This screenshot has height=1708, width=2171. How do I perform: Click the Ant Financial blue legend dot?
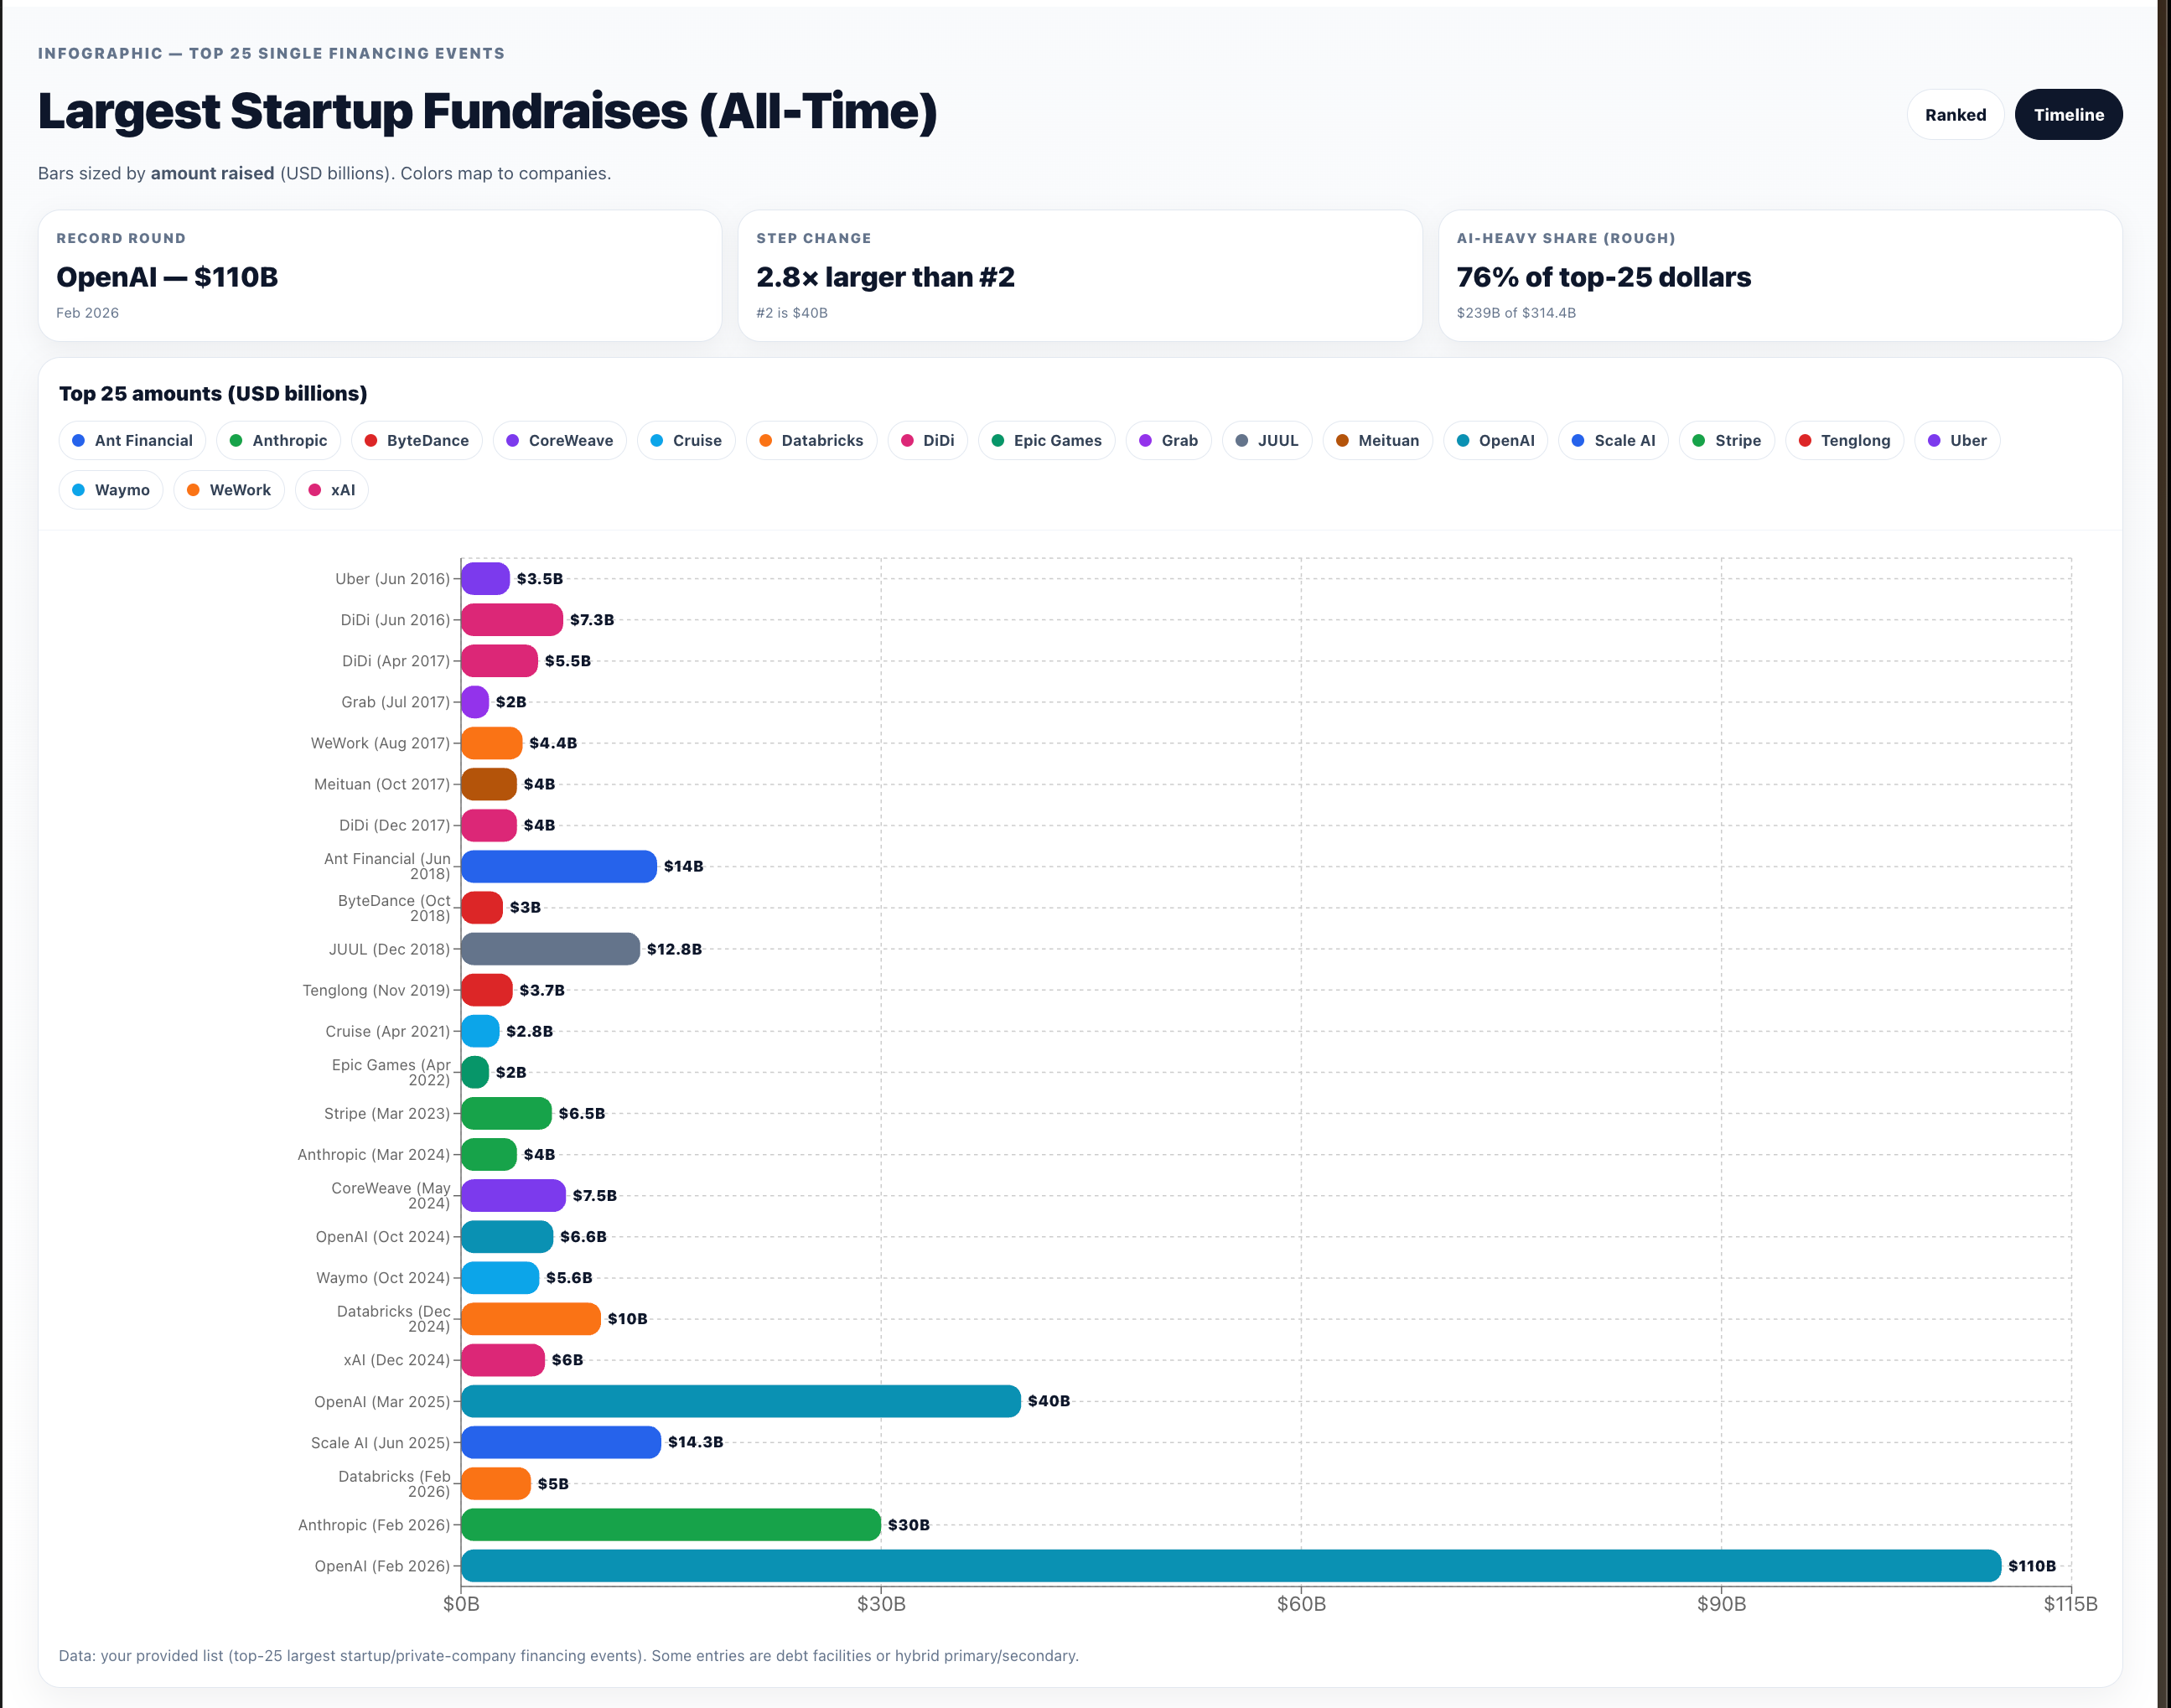point(78,441)
